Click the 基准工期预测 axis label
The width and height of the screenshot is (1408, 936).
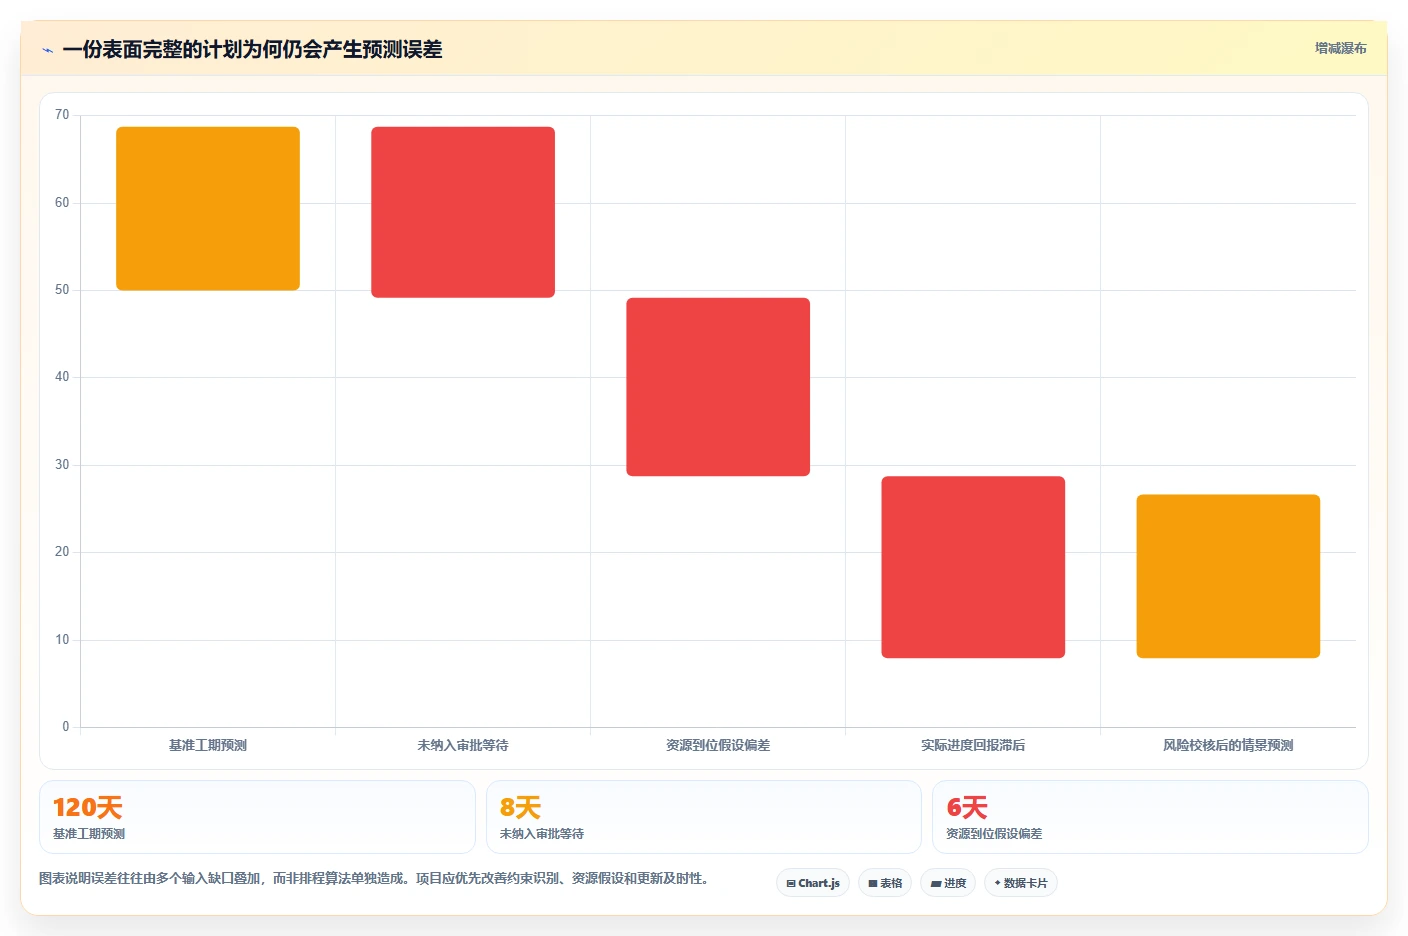[208, 745]
